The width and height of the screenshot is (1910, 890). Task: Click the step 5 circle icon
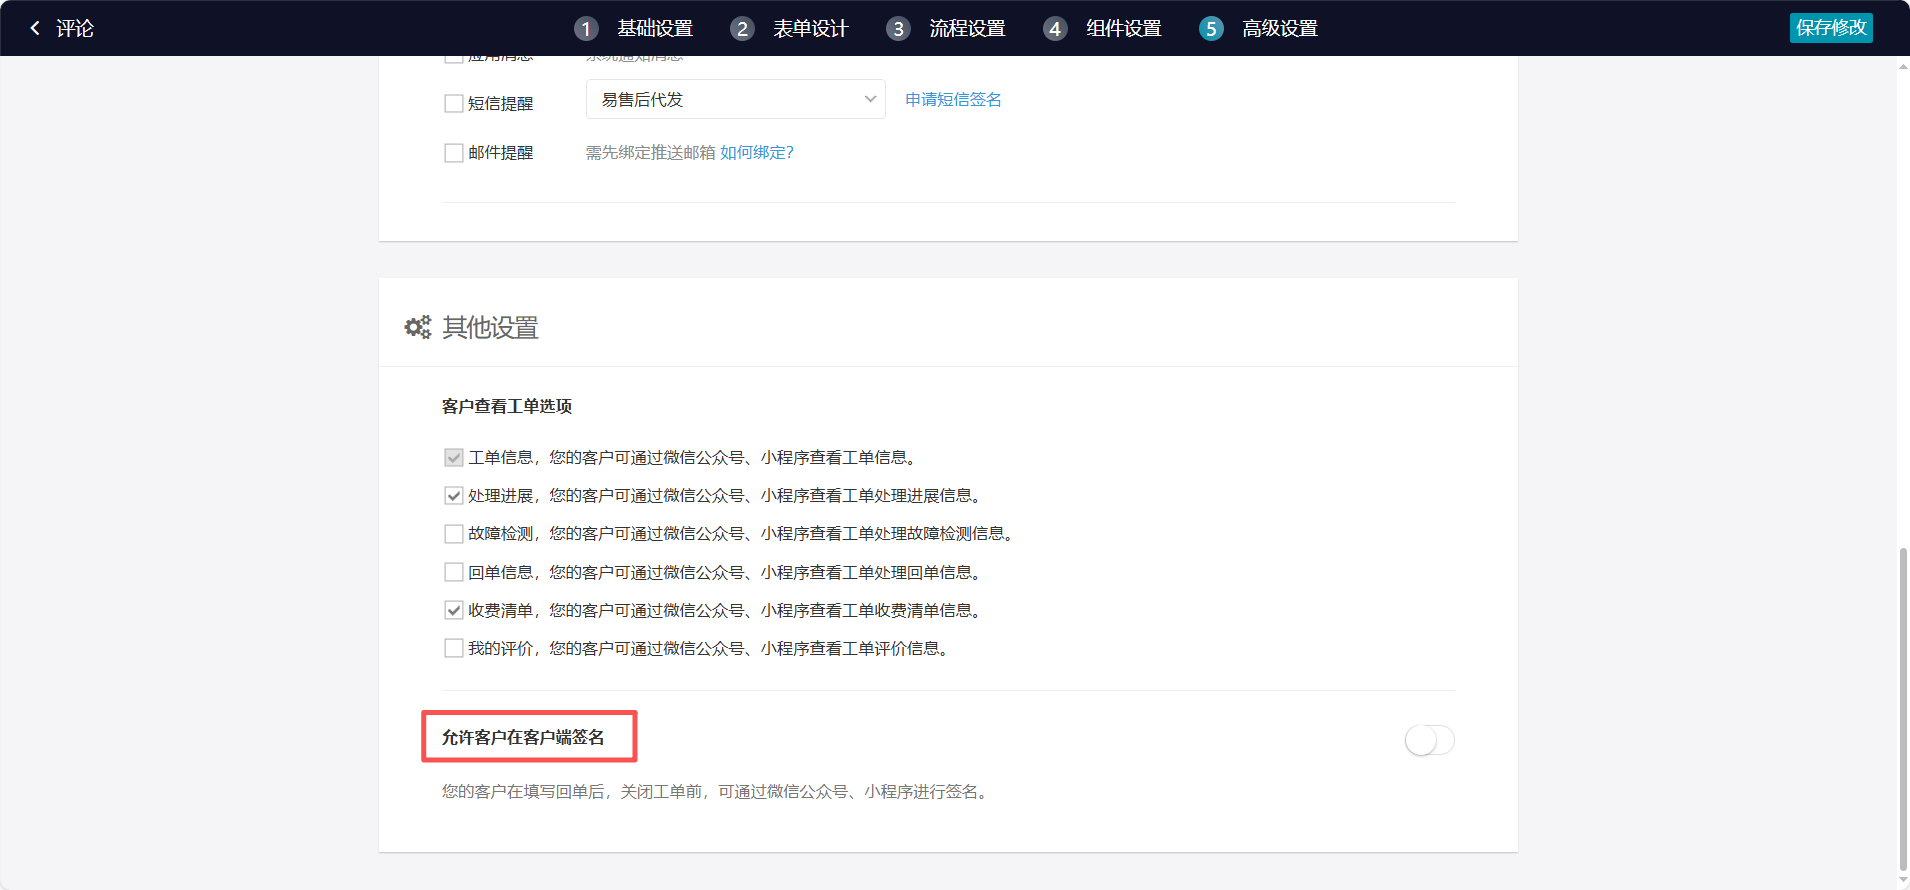click(x=1211, y=29)
